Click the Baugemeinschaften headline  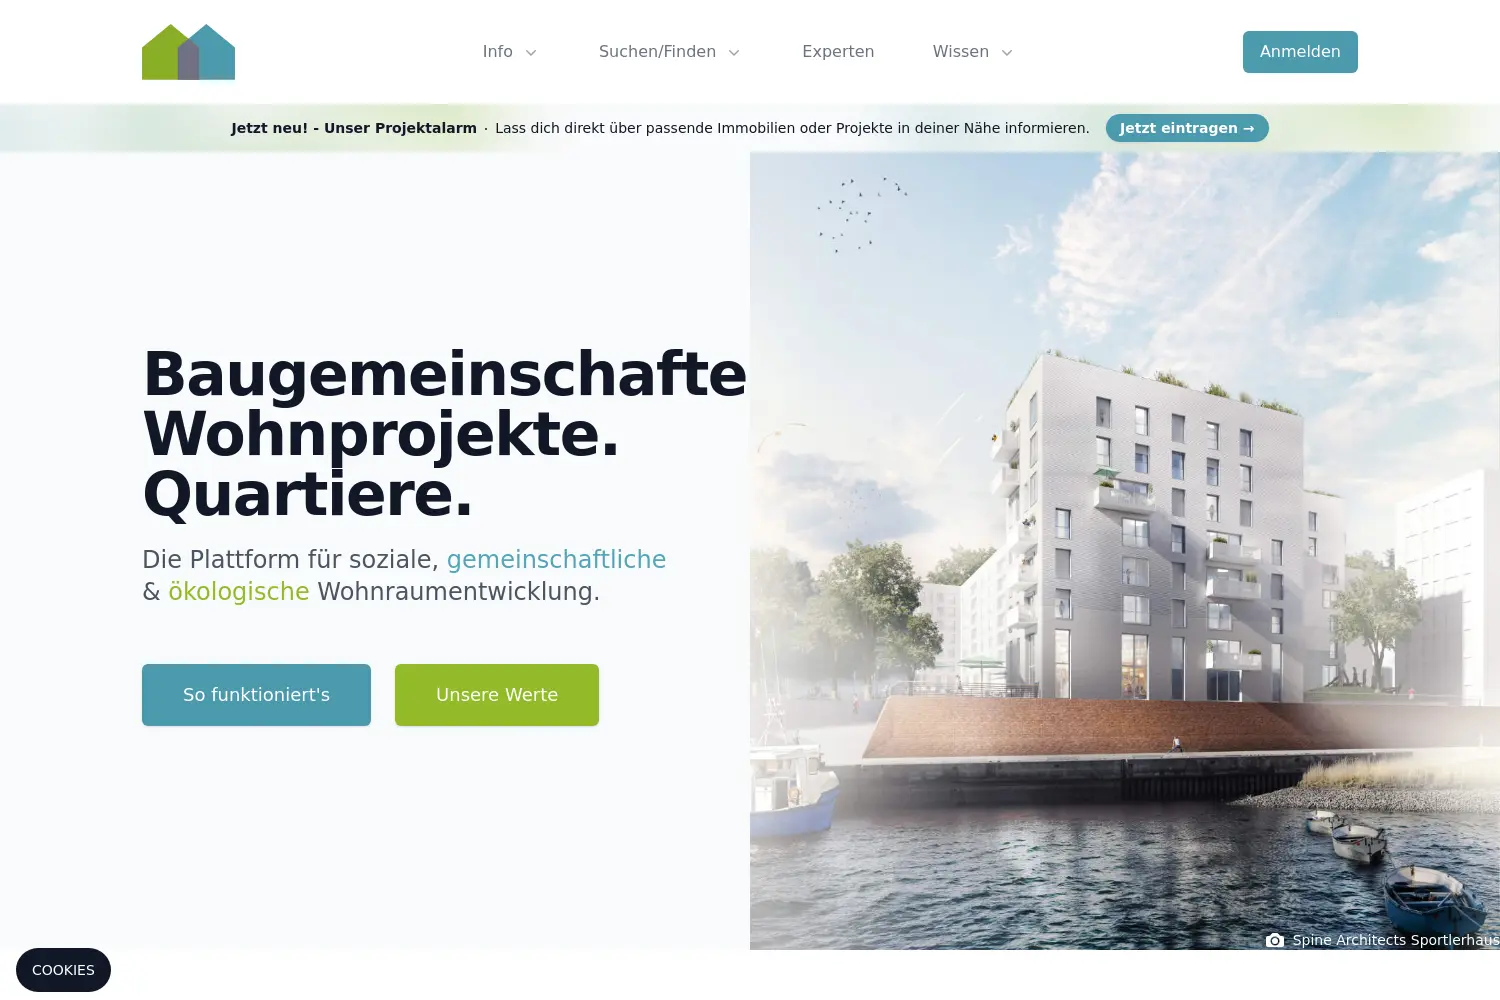(445, 374)
